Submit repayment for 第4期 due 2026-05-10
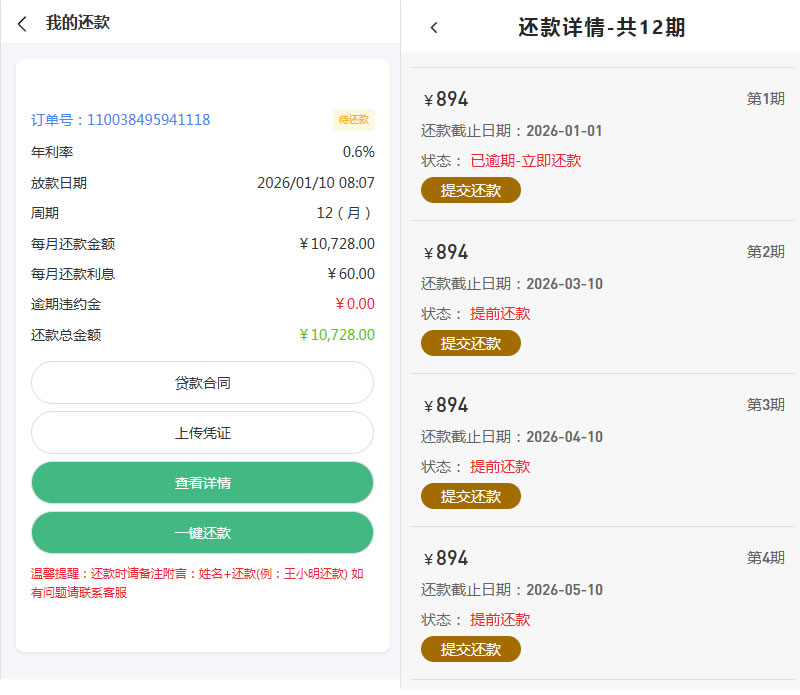This screenshot has width=800, height=695. click(x=470, y=649)
